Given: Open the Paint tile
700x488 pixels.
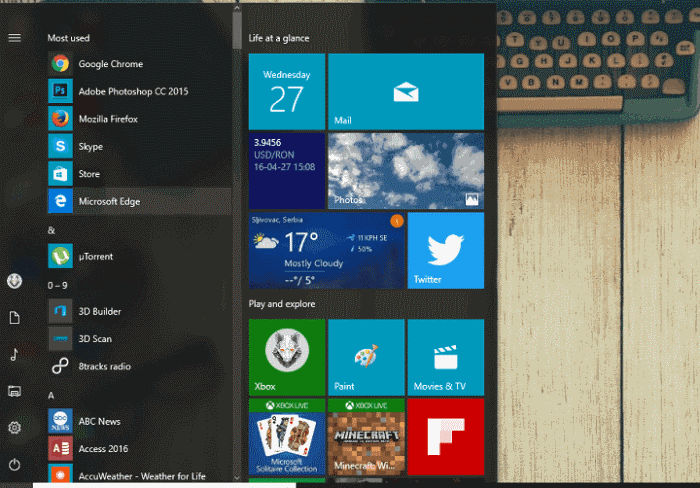Looking at the screenshot, I should [366, 357].
